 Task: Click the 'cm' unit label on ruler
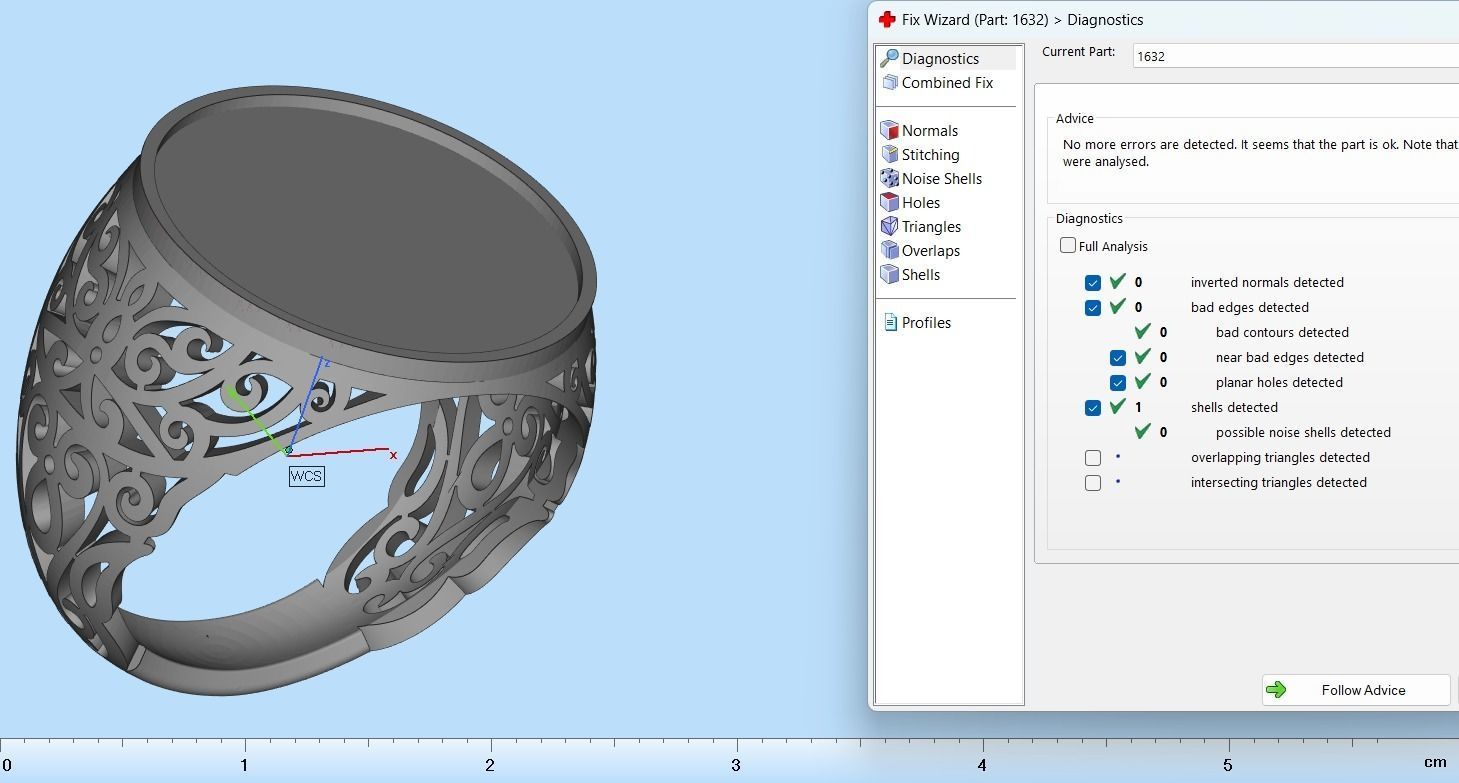(1435, 762)
